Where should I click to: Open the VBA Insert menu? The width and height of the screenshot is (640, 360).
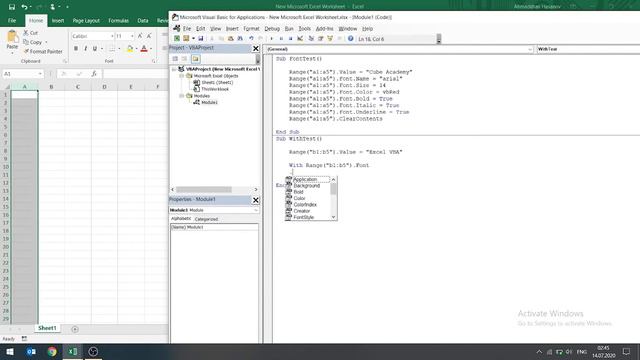click(x=232, y=29)
